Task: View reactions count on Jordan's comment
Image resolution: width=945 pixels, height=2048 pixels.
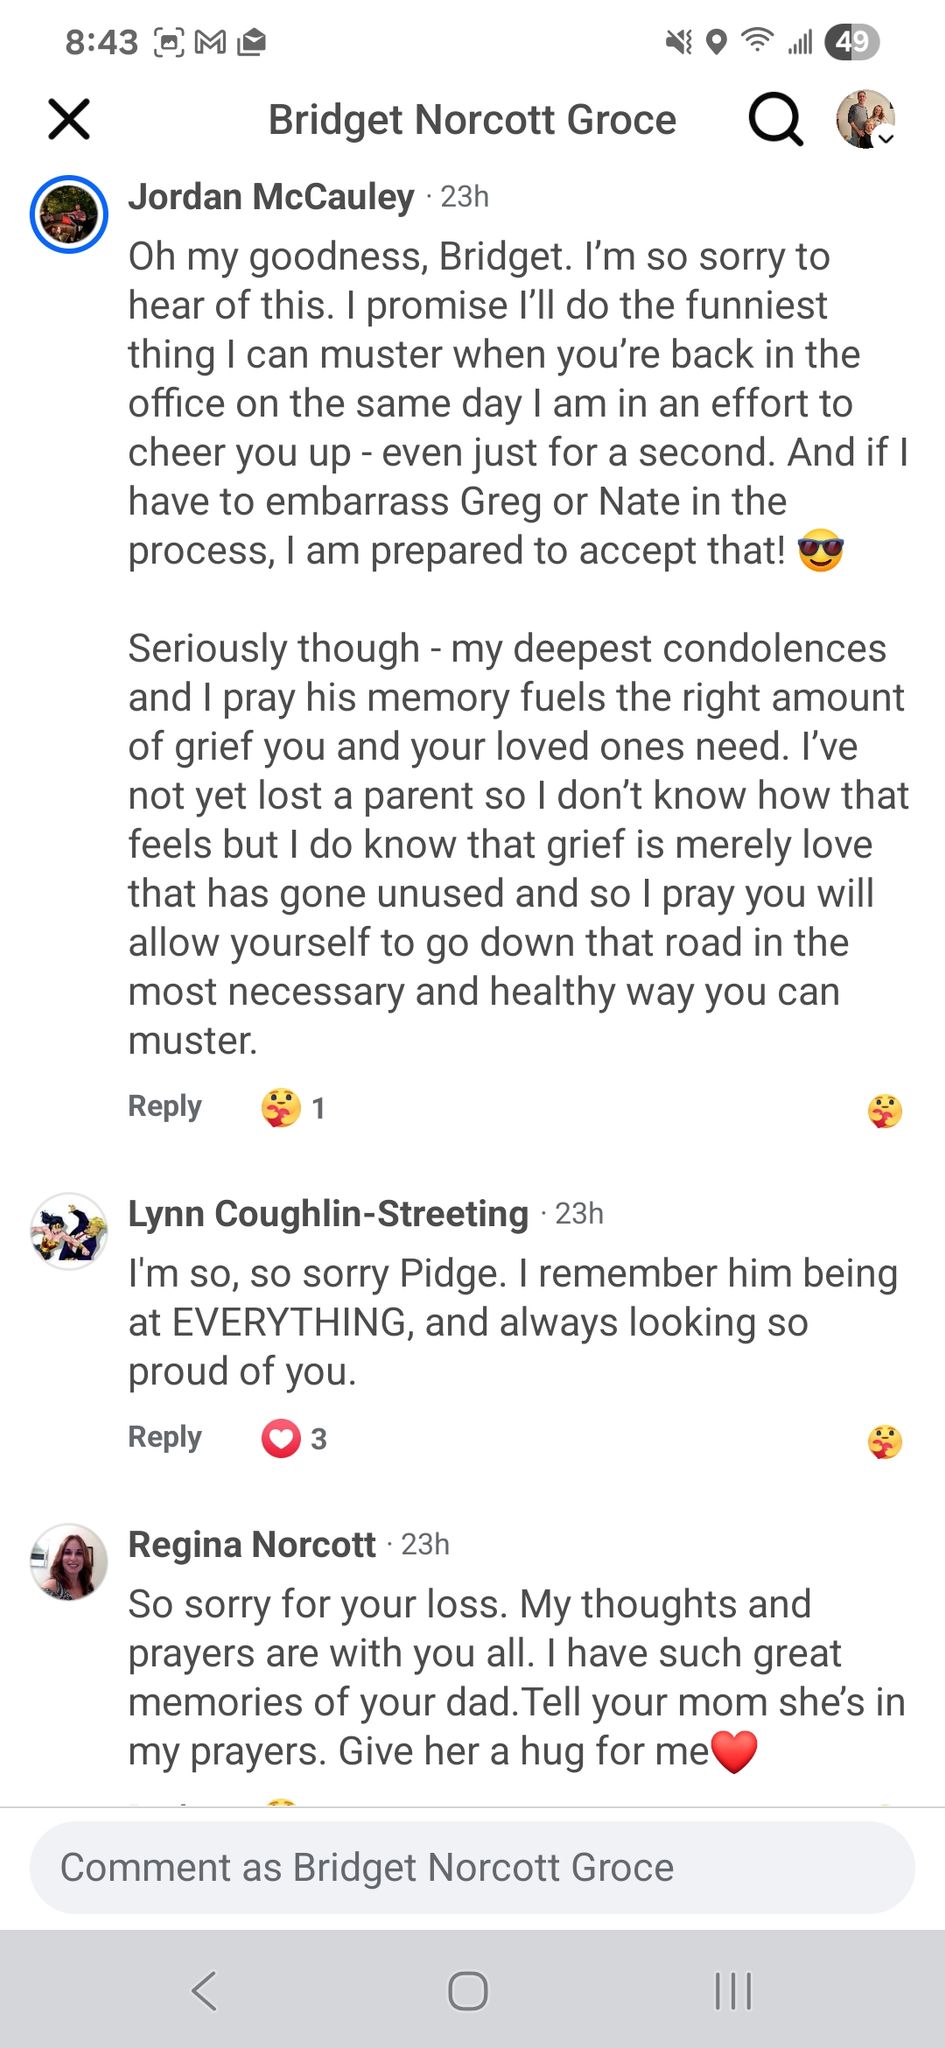Action: click(293, 1108)
